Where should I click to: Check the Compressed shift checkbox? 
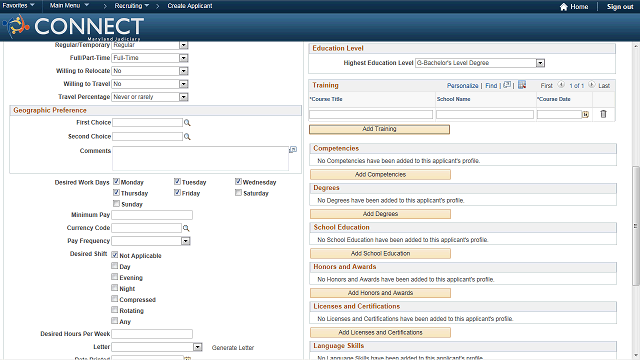pos(115,299)
